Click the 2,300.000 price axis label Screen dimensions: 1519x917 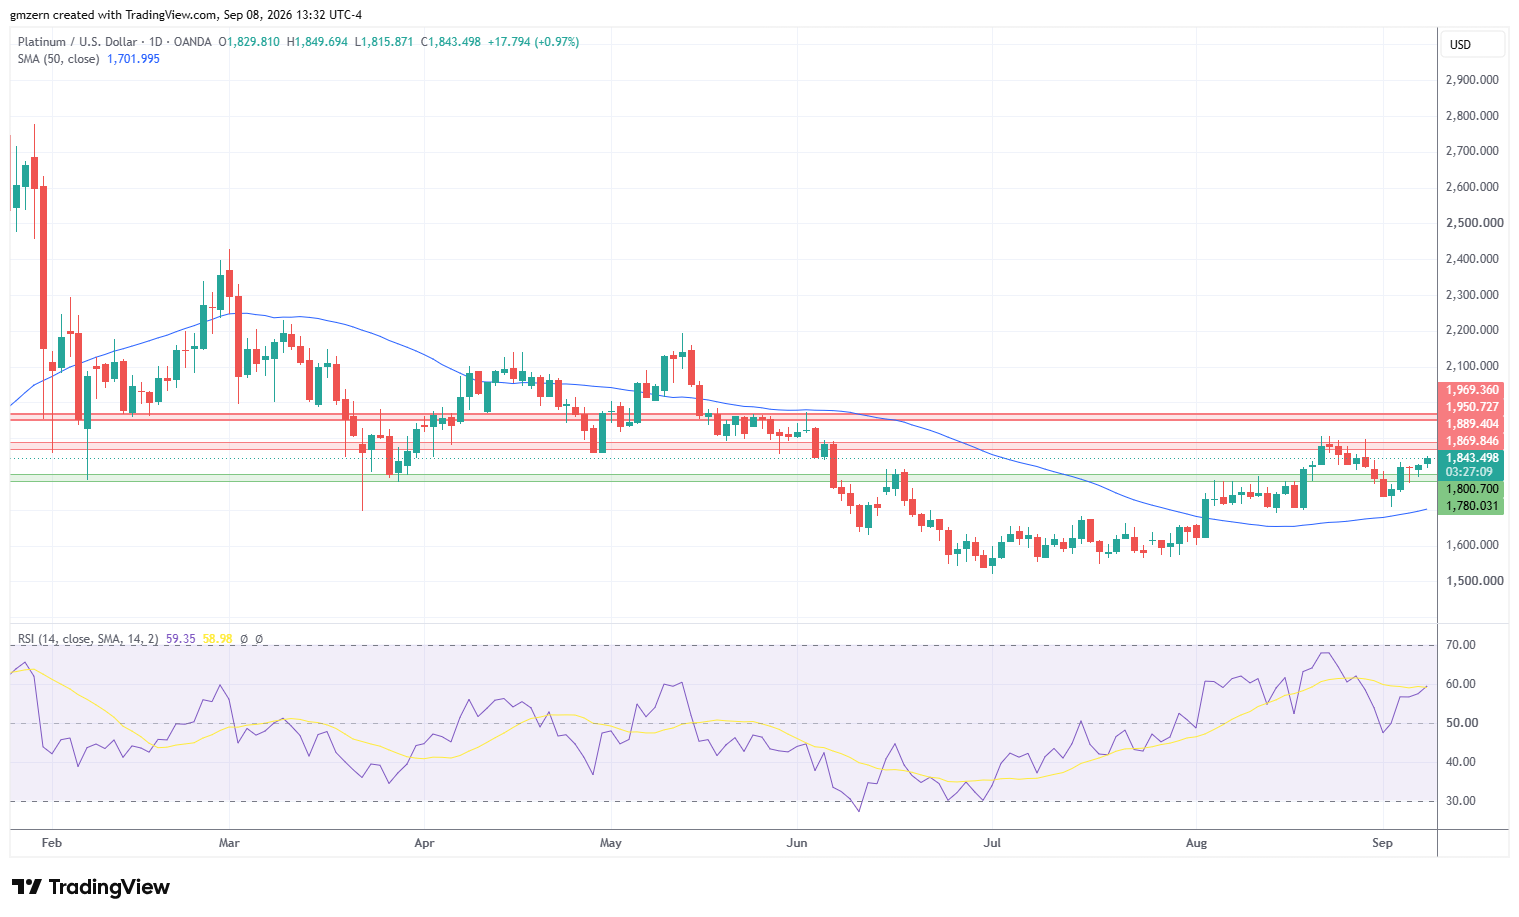tap(1472, 295)
